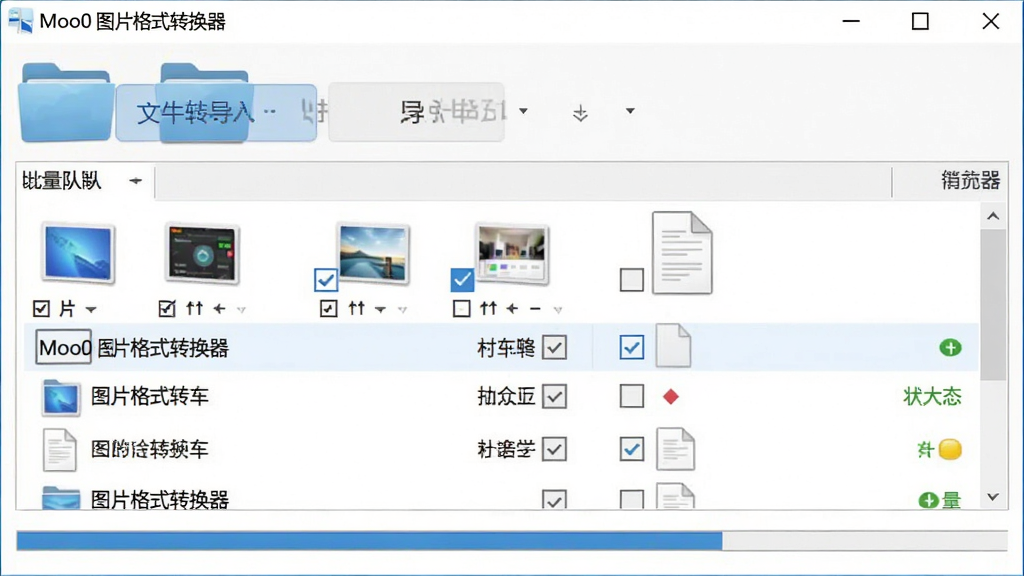
Task: Toggle the 村车辂 checkbox
Action: coord(554,347)
